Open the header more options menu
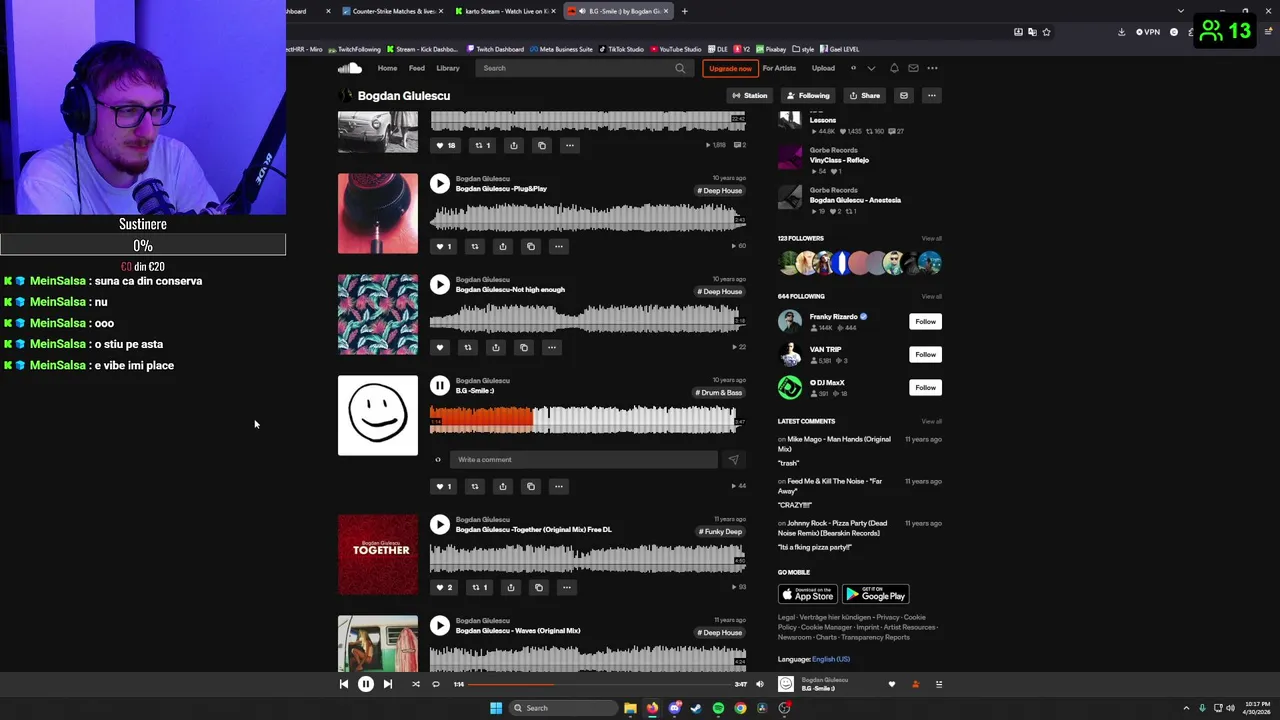This screenshot has height=720, width=1280. 932,68
